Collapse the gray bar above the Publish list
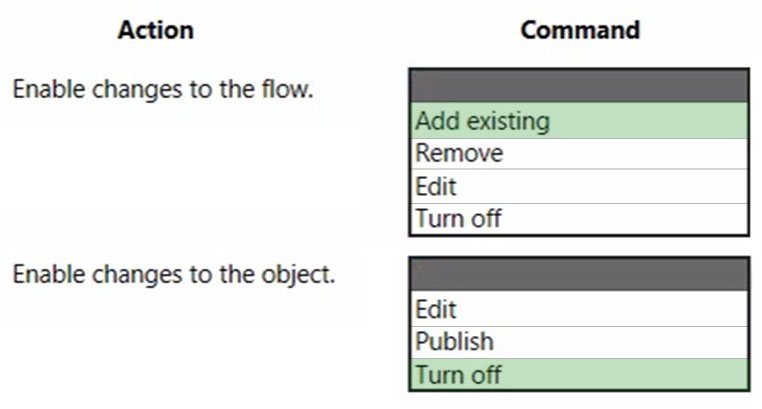Image resolution: width=762 pixels, height=409 pixels. [579, 275]
